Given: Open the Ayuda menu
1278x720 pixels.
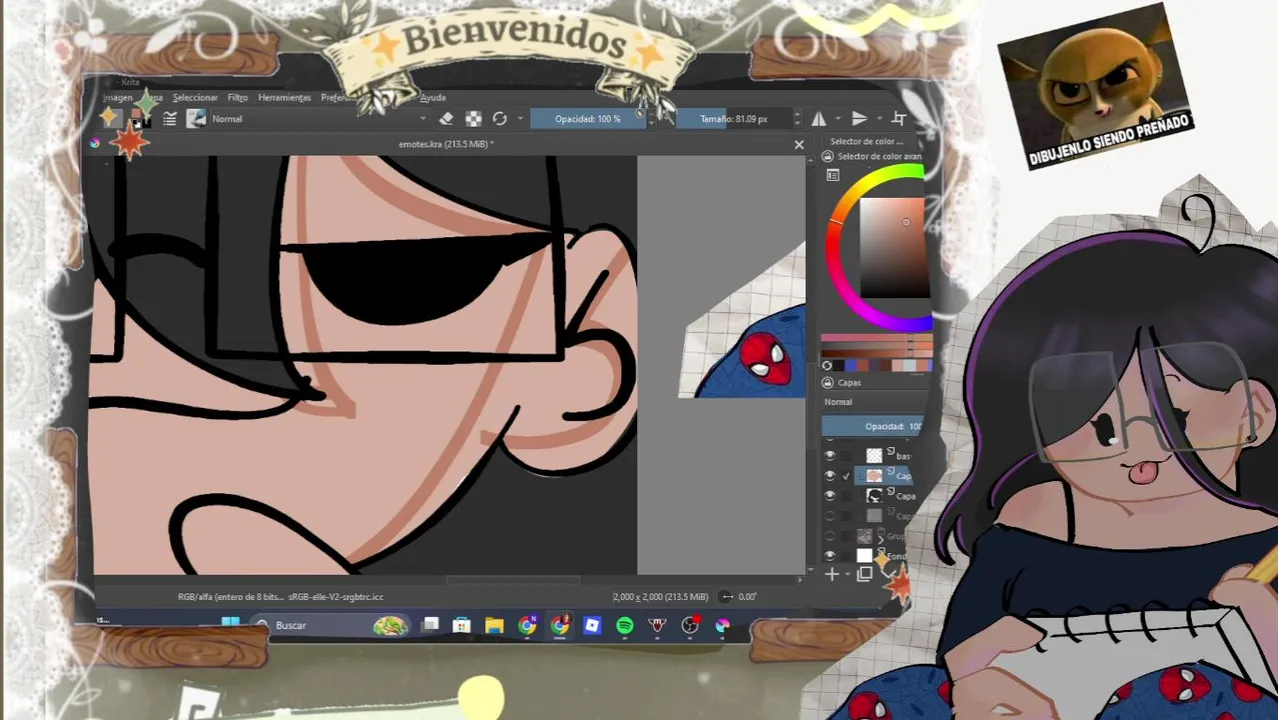Looking at the screenshot, I should tap(433, 97).
